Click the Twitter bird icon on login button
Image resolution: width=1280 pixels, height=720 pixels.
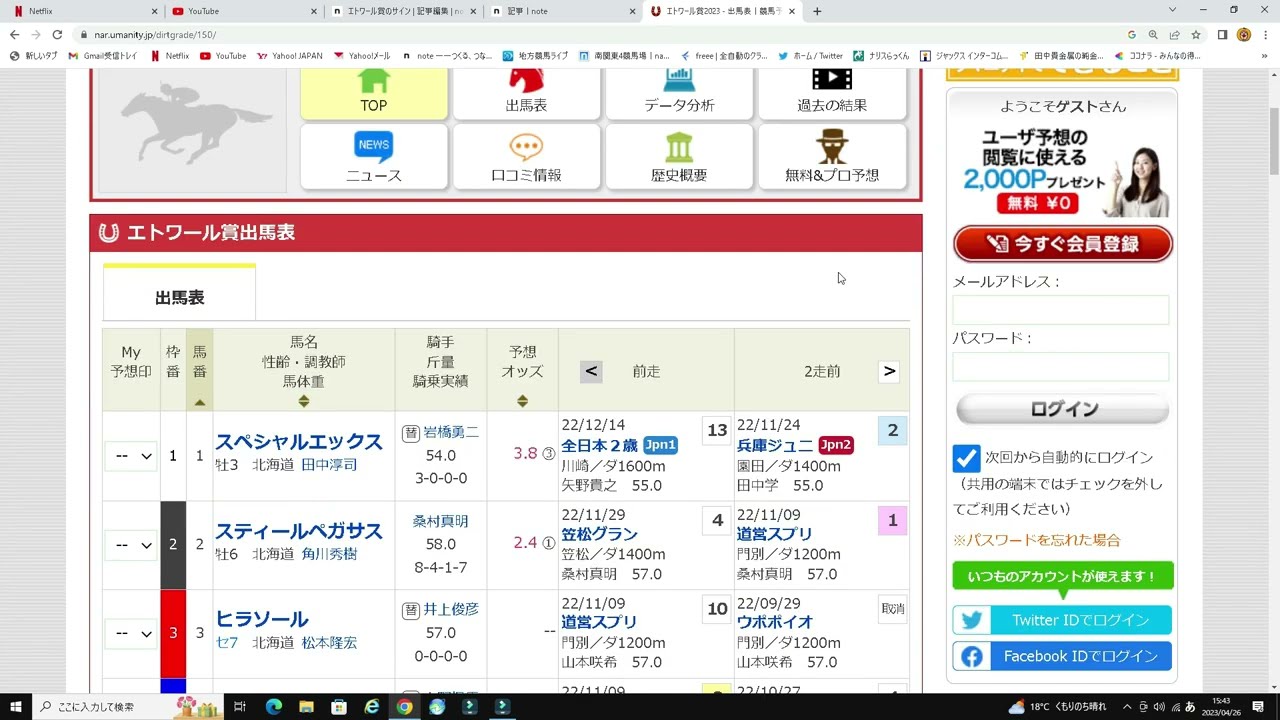971,620
